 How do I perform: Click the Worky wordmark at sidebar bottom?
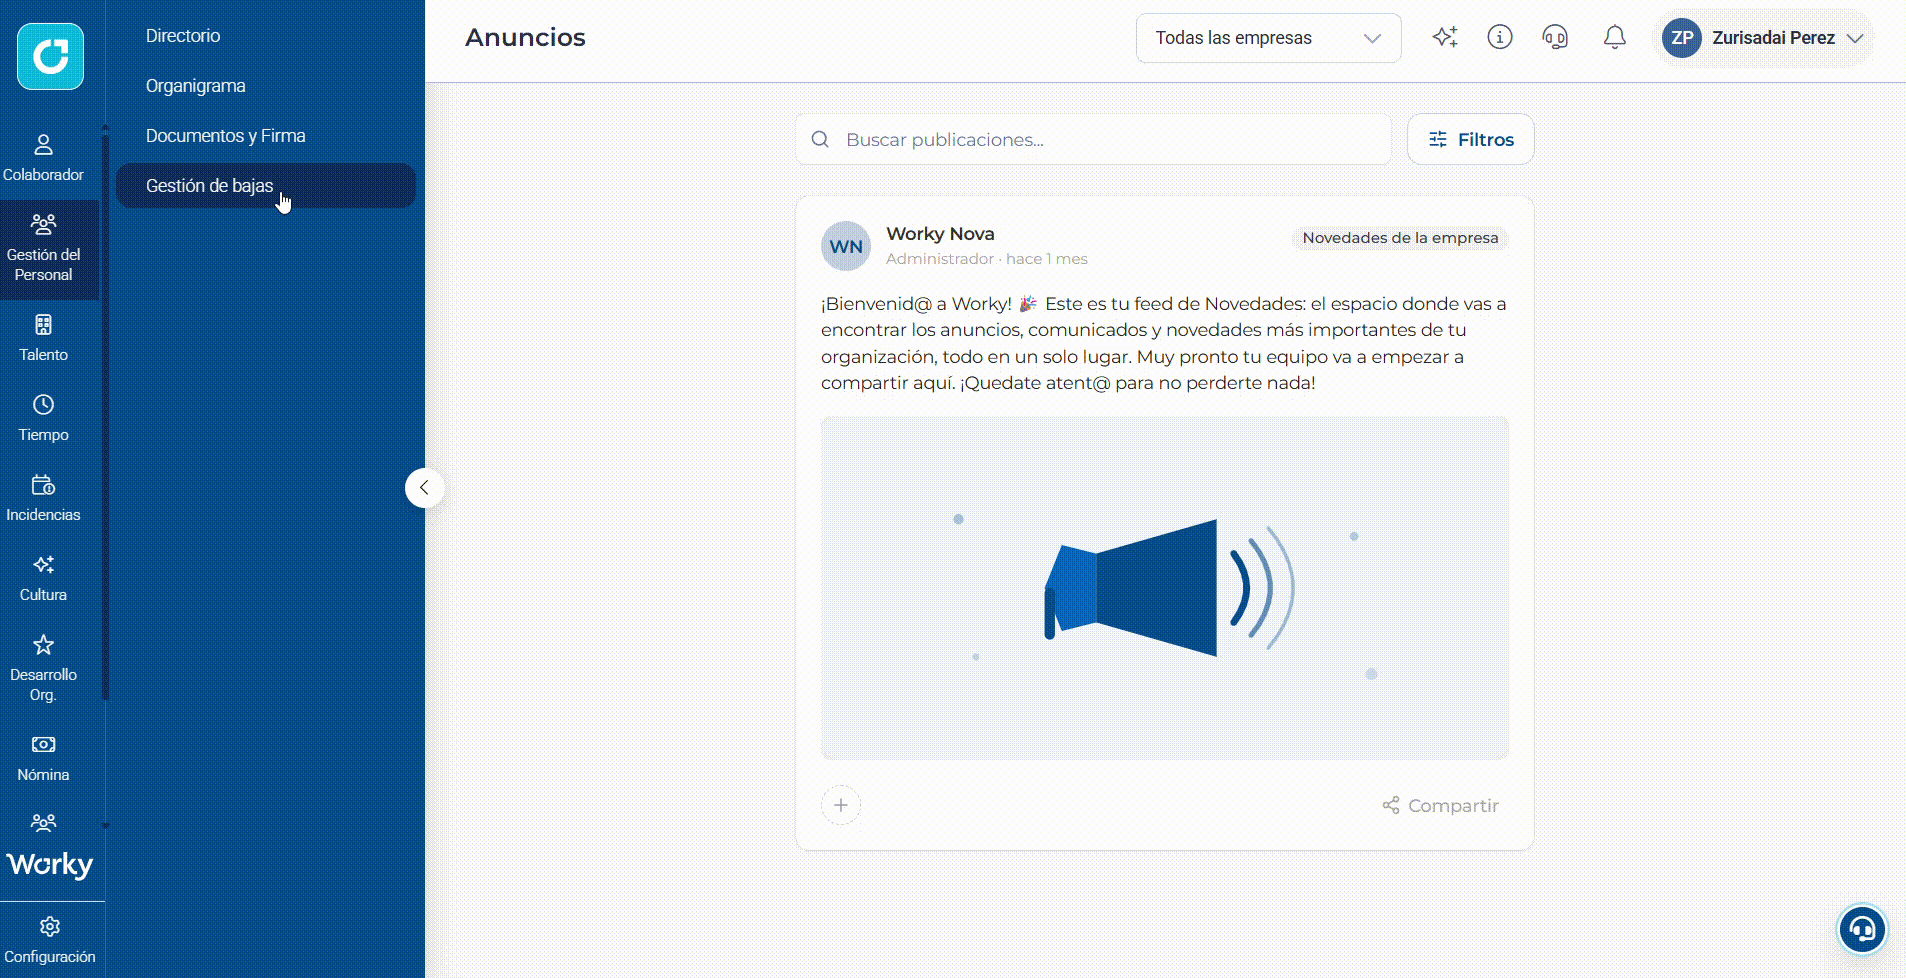[x=50, y=864]
